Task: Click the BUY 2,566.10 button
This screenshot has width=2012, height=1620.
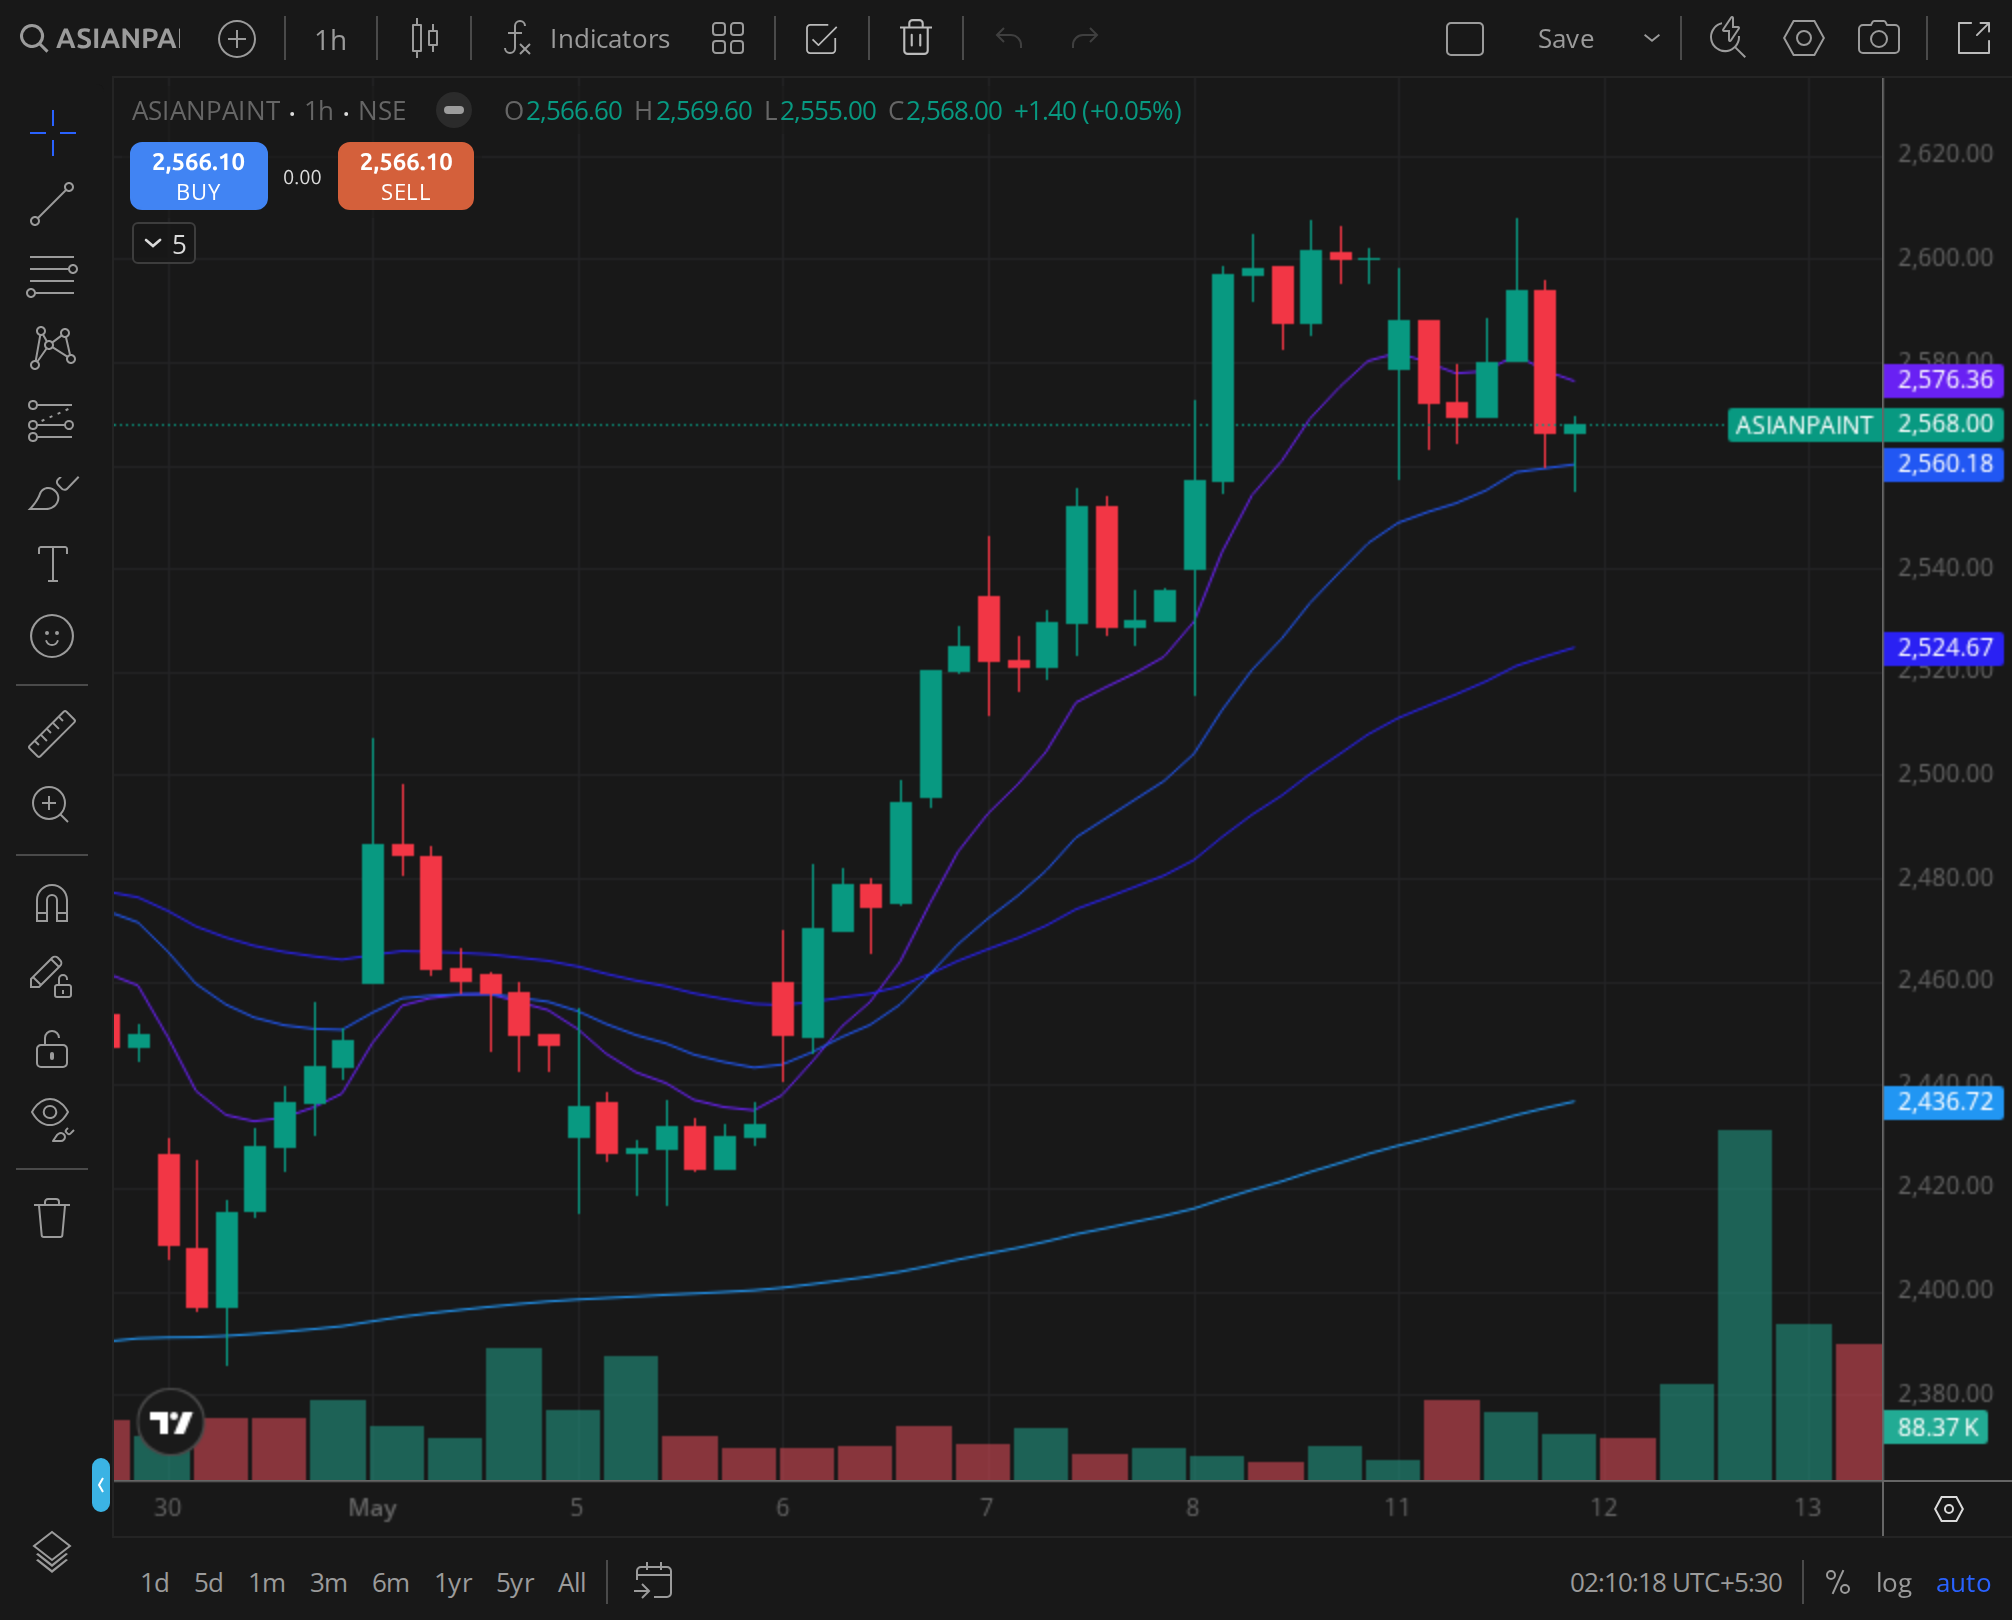Action: coord(199,176)
